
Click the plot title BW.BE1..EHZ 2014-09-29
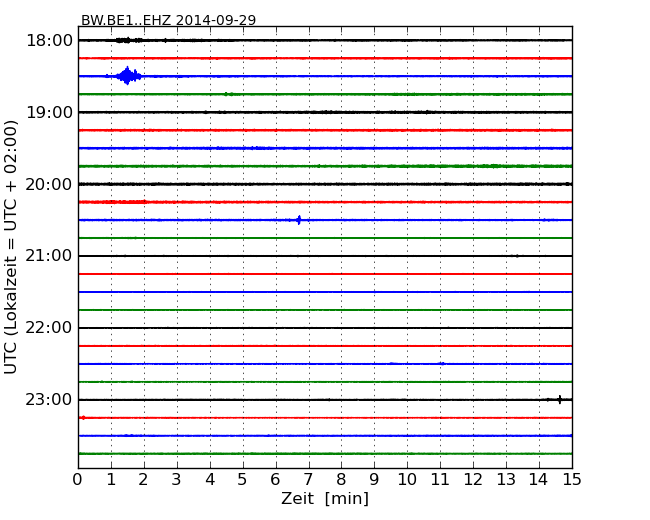click(168, 20)
